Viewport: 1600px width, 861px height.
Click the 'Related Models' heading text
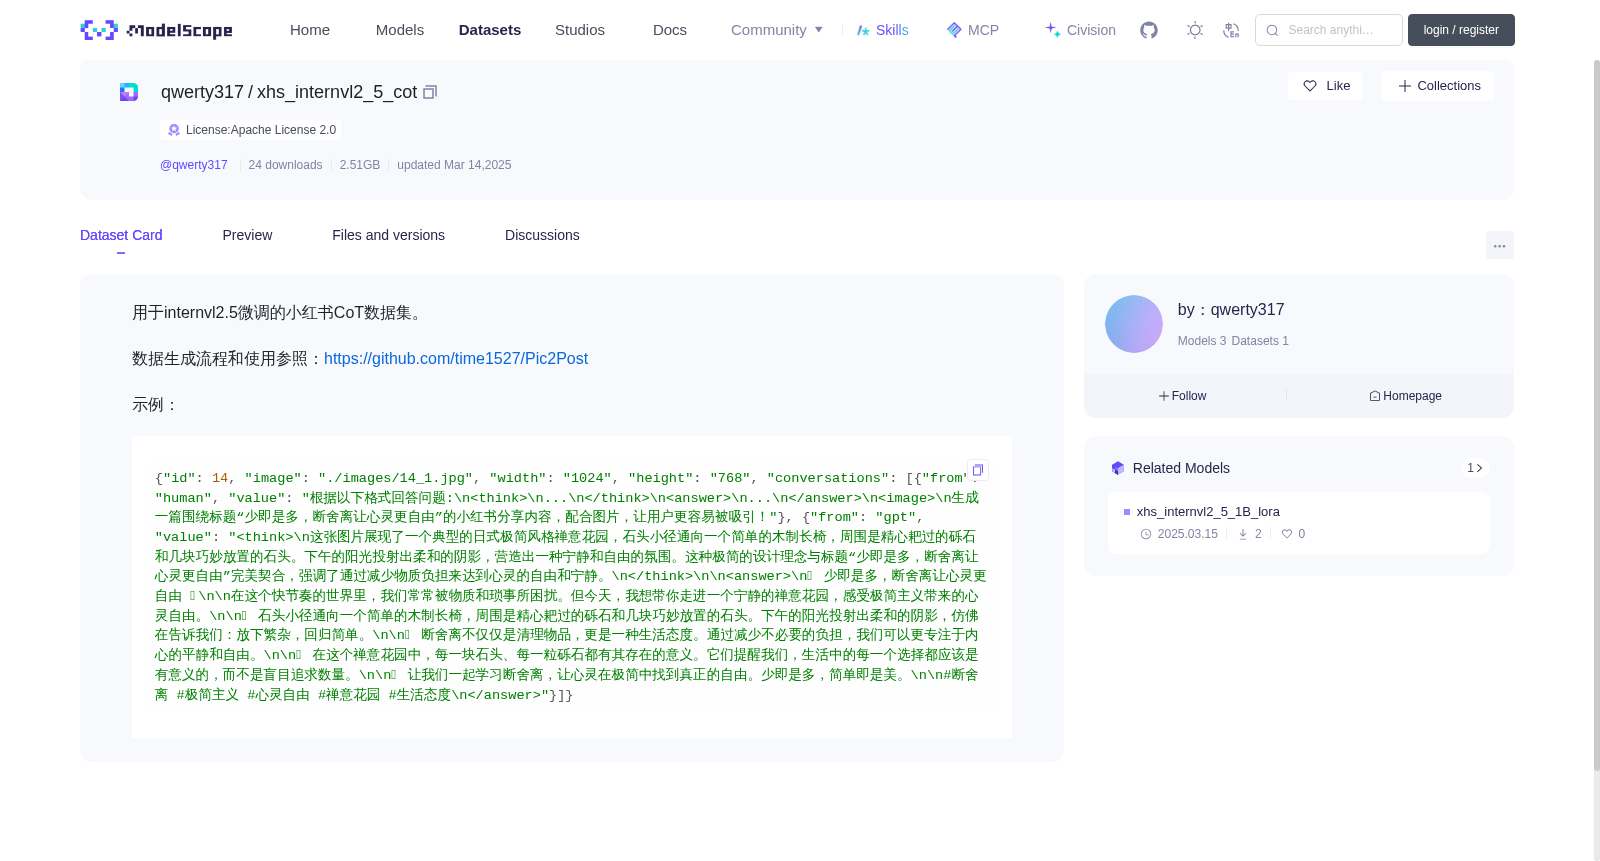(1181, 468)
